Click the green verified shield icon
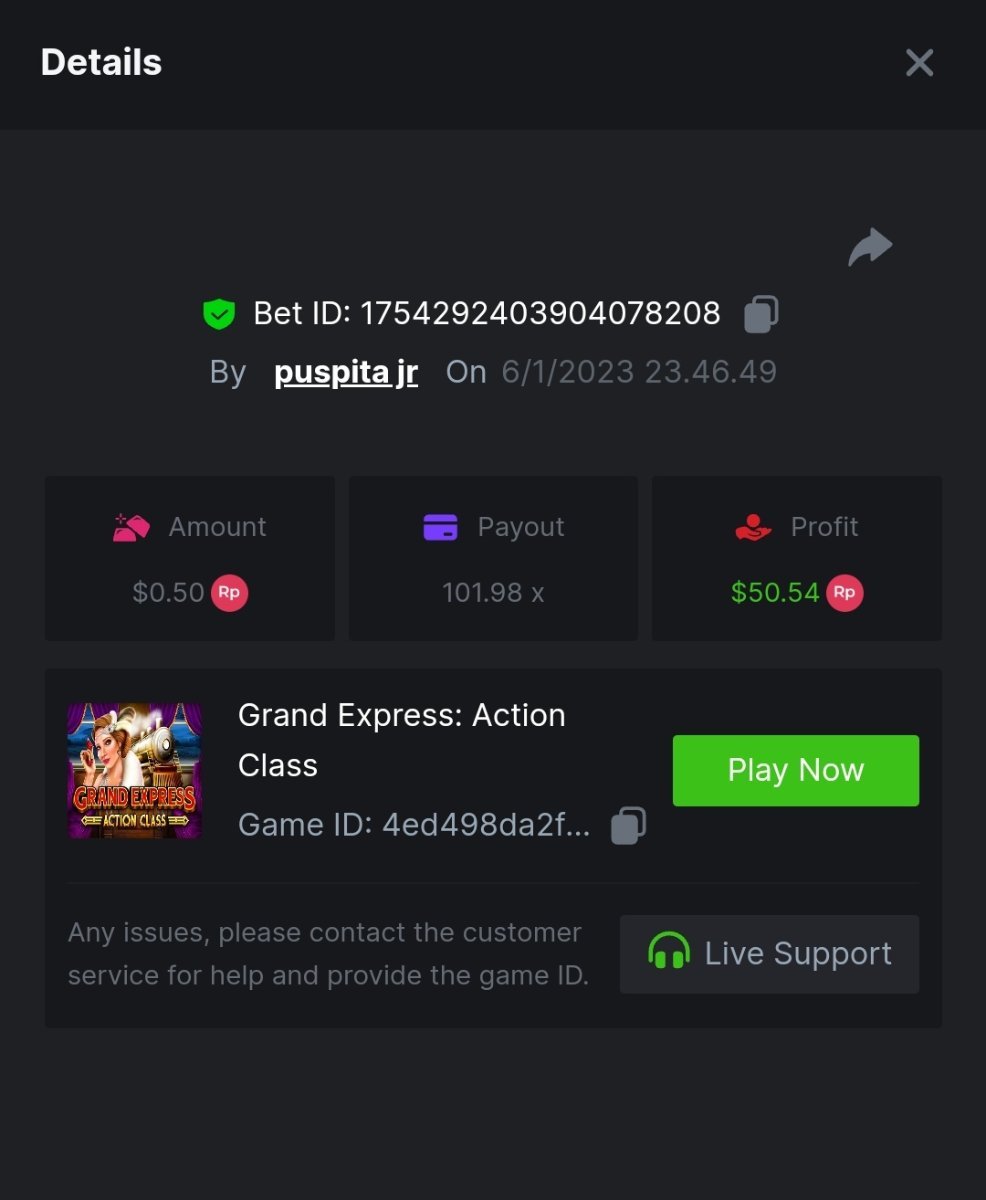The width and height of the screenshot is (986, 1200). 219,315
